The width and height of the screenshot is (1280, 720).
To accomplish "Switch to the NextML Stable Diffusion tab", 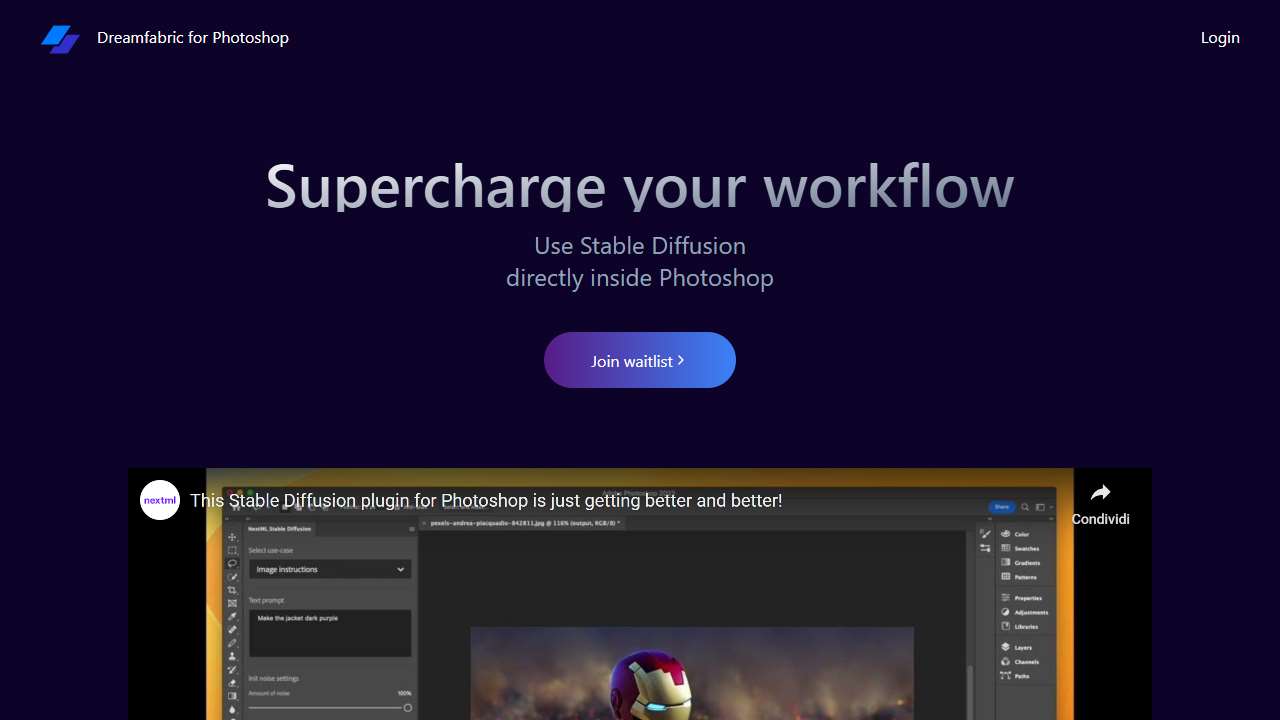I will [279, 528].
